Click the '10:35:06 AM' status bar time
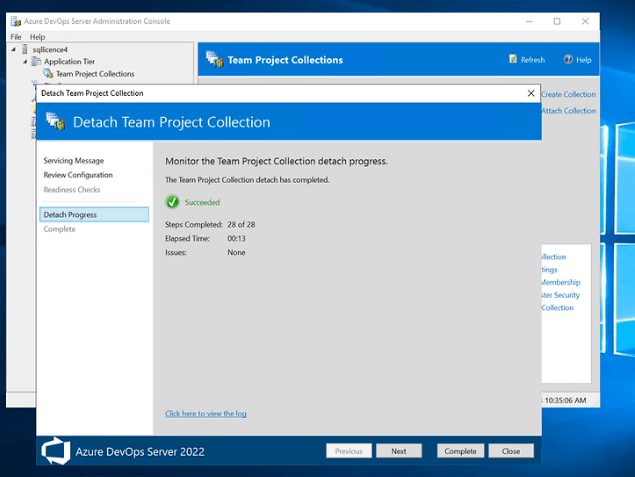The image size is (635, 477). point(565,400)
